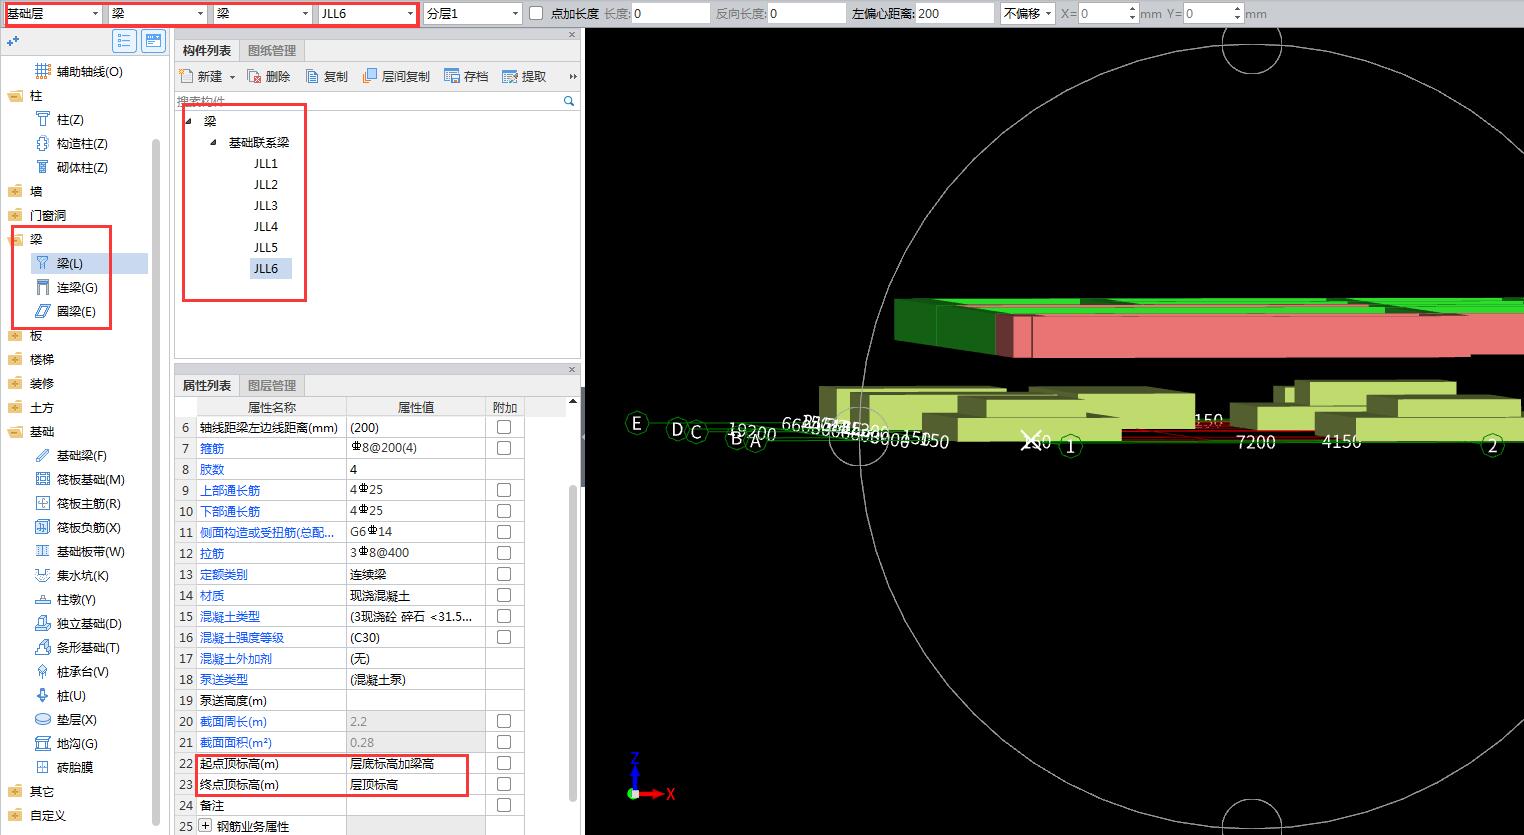Select the 柱(Z) column icon
Image resolution: width=1524 pixels, height=835 pixels.
[x=42, y=119]
